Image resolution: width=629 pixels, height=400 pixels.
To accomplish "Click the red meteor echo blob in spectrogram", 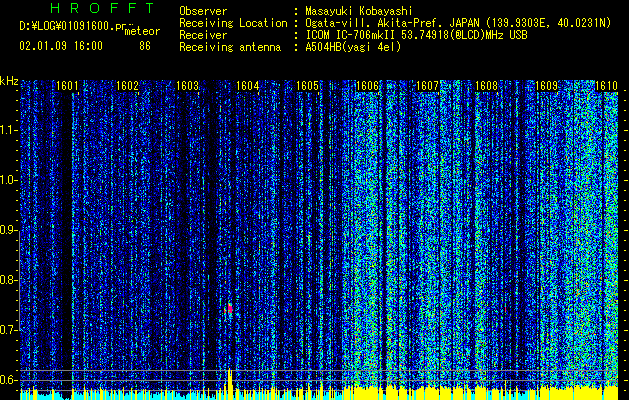I will point(229,308).
